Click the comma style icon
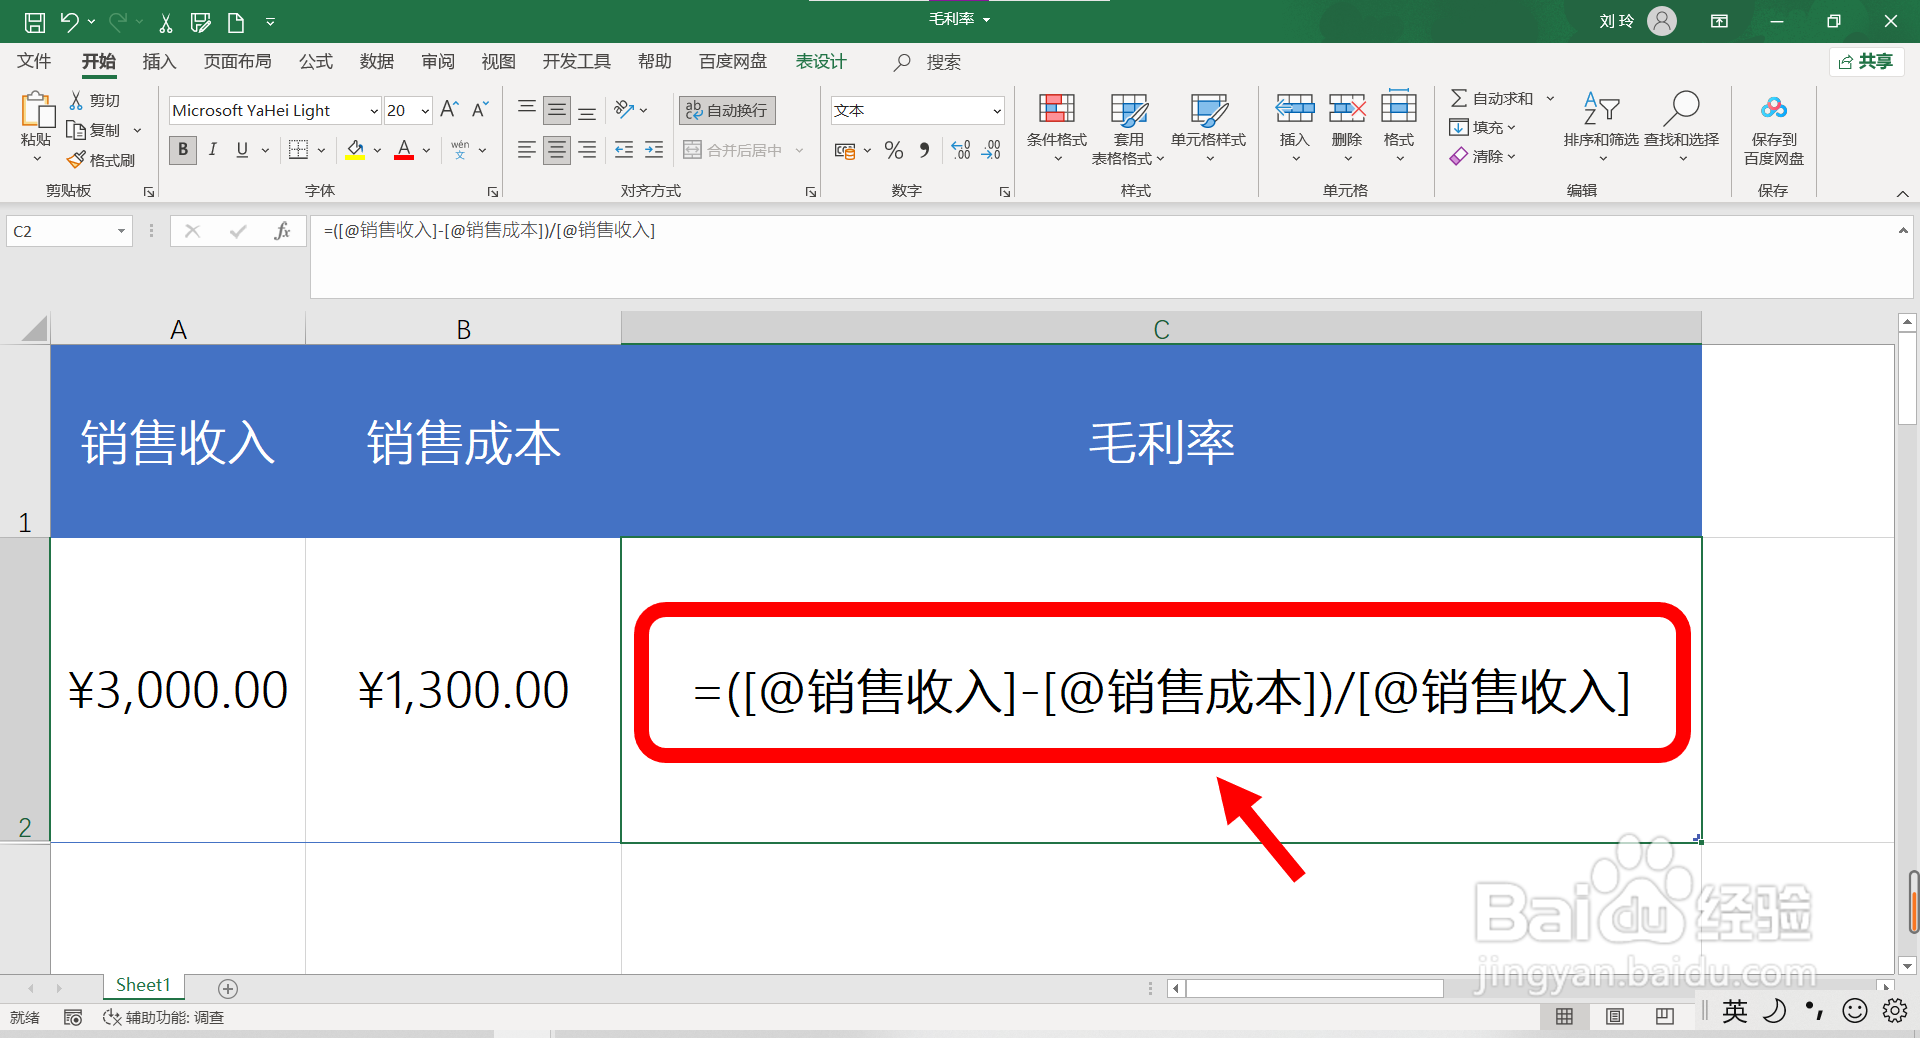The height and width of the screenshot is (1038, 1920). coord(925,150)
